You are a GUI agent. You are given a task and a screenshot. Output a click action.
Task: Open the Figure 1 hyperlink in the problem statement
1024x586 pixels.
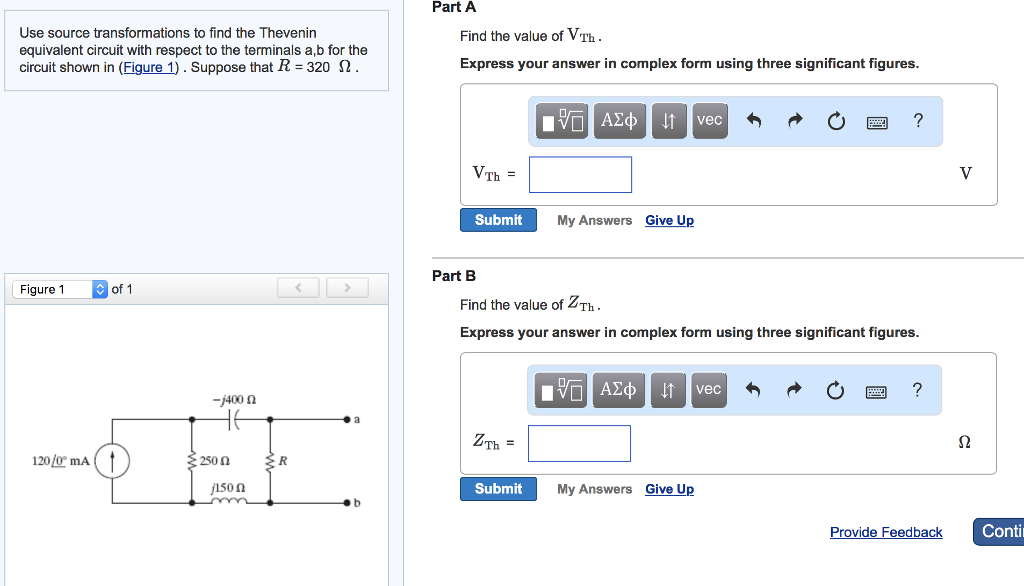148,67
